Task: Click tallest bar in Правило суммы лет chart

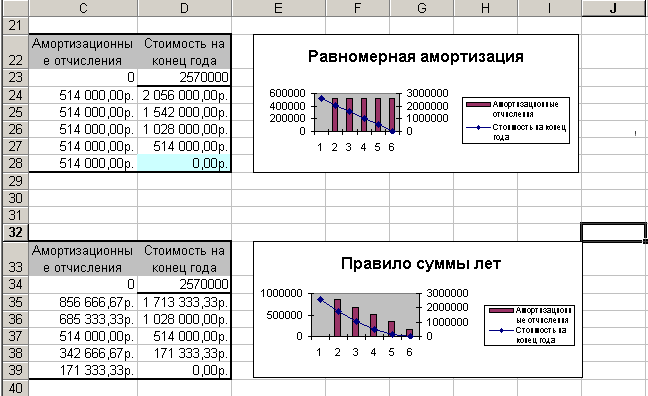Action: 338,317
